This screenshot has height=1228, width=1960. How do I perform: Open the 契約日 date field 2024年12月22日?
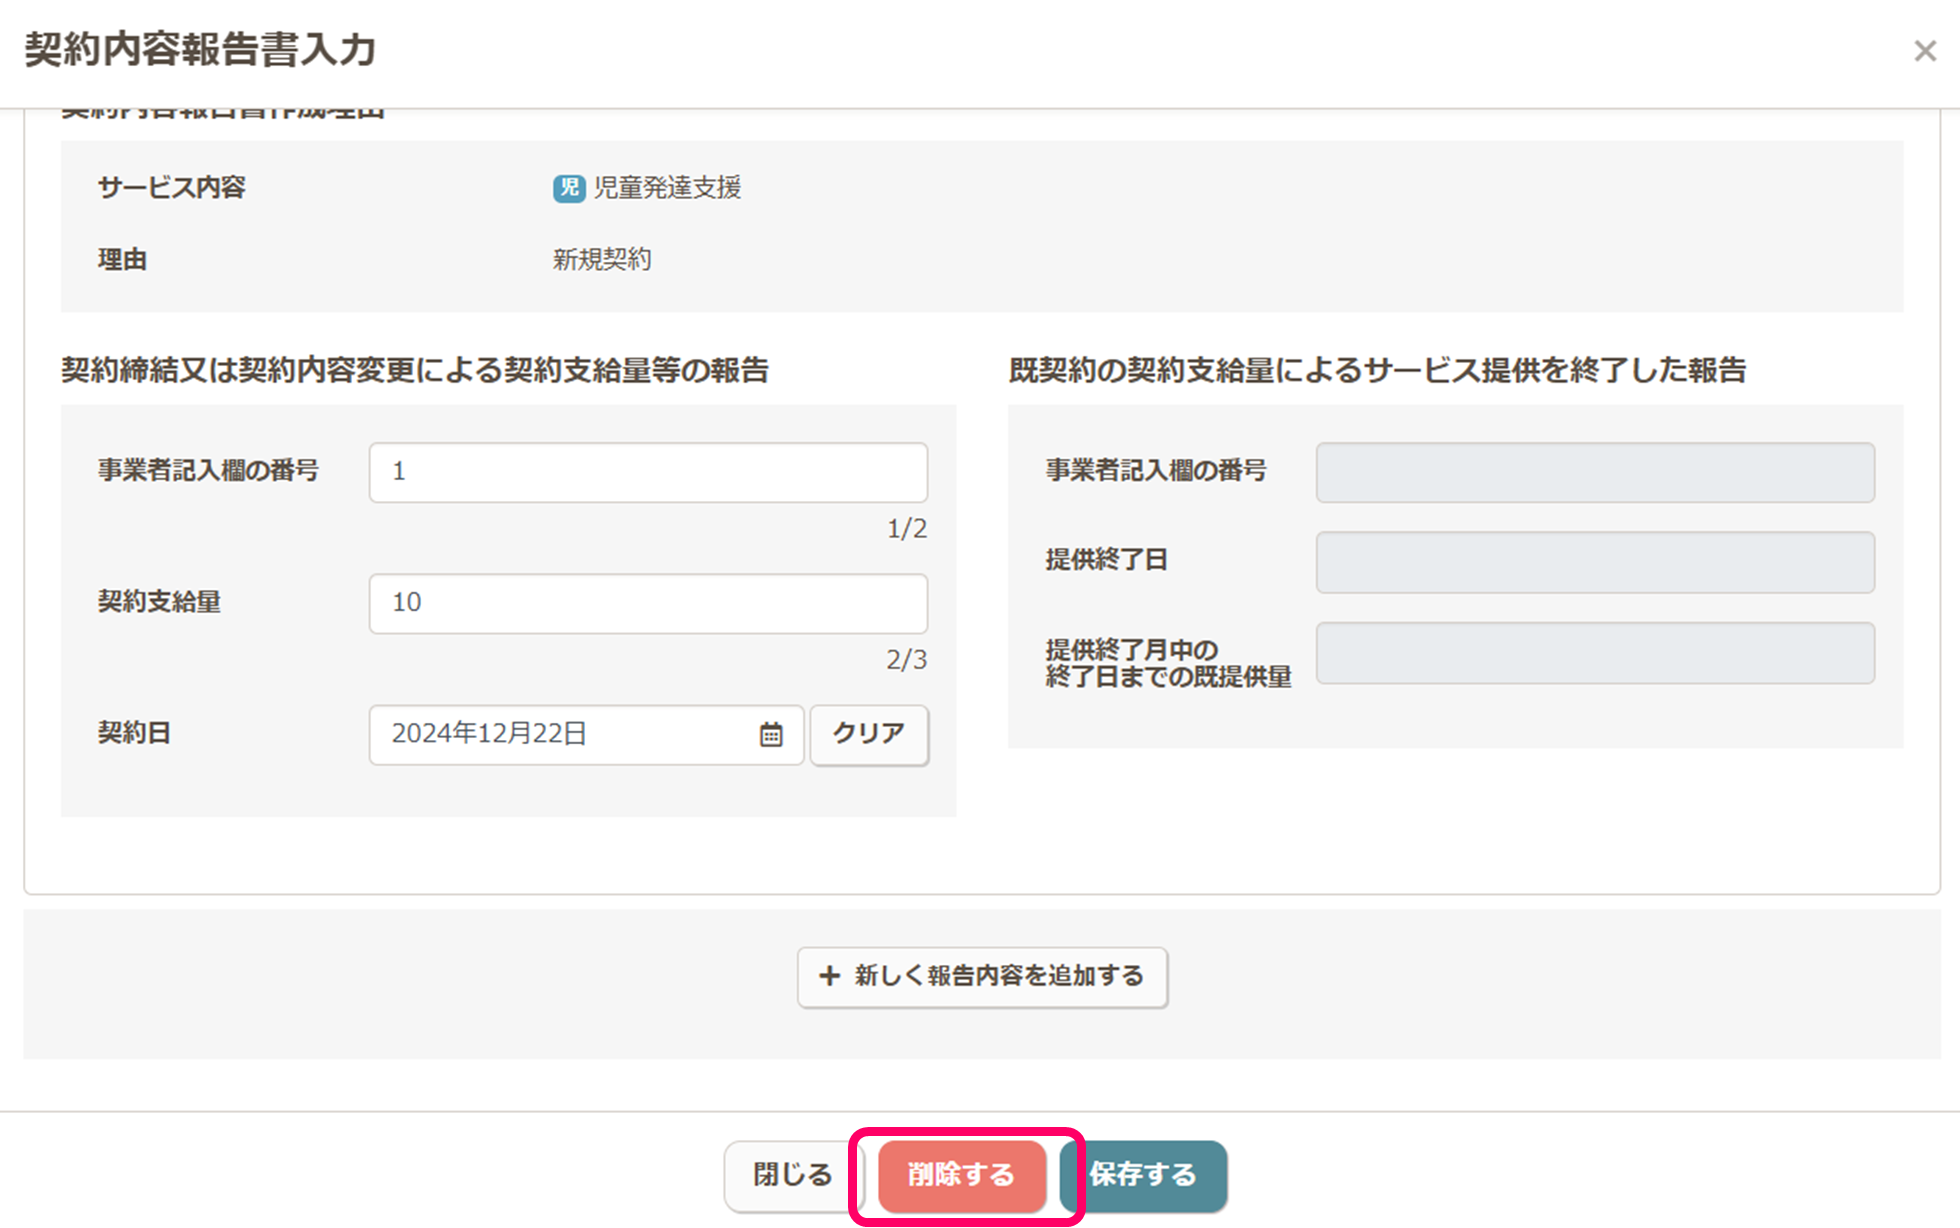[x=560, y=735]
